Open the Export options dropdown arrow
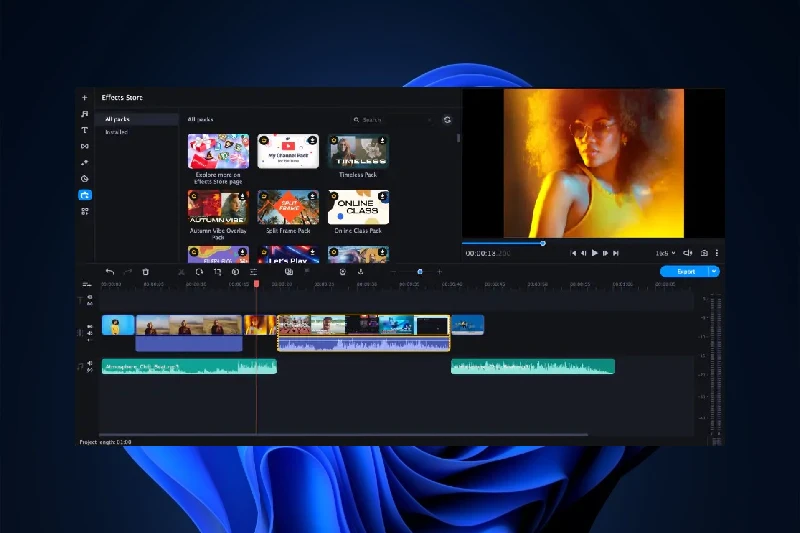Image resolution: width=800 pixels, height=533 pixels. 714,271
